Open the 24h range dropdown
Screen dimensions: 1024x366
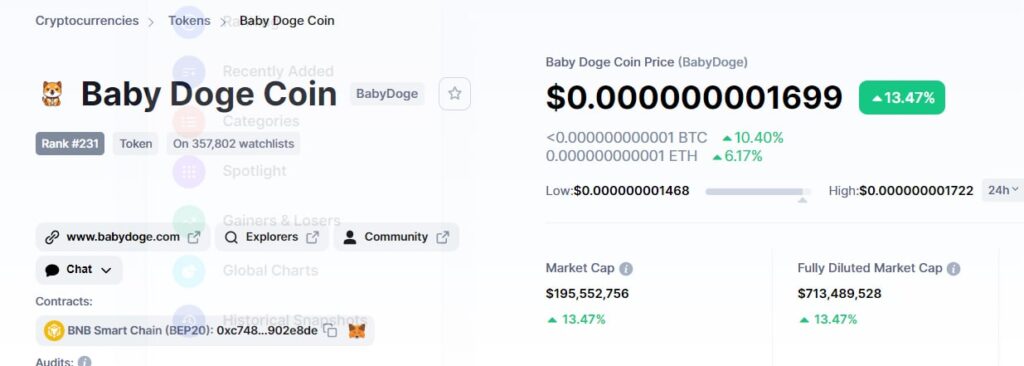coord(1003,190)
